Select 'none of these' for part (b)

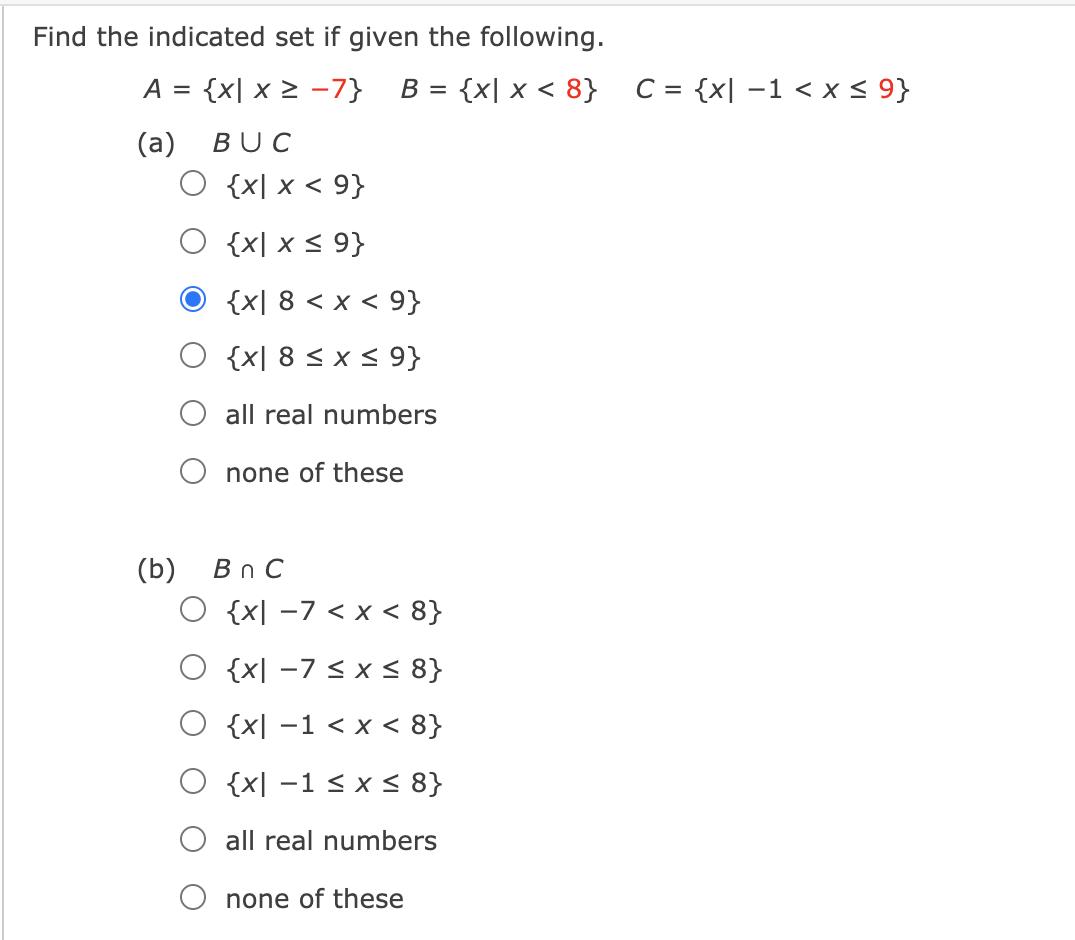(x=193, y=897)
